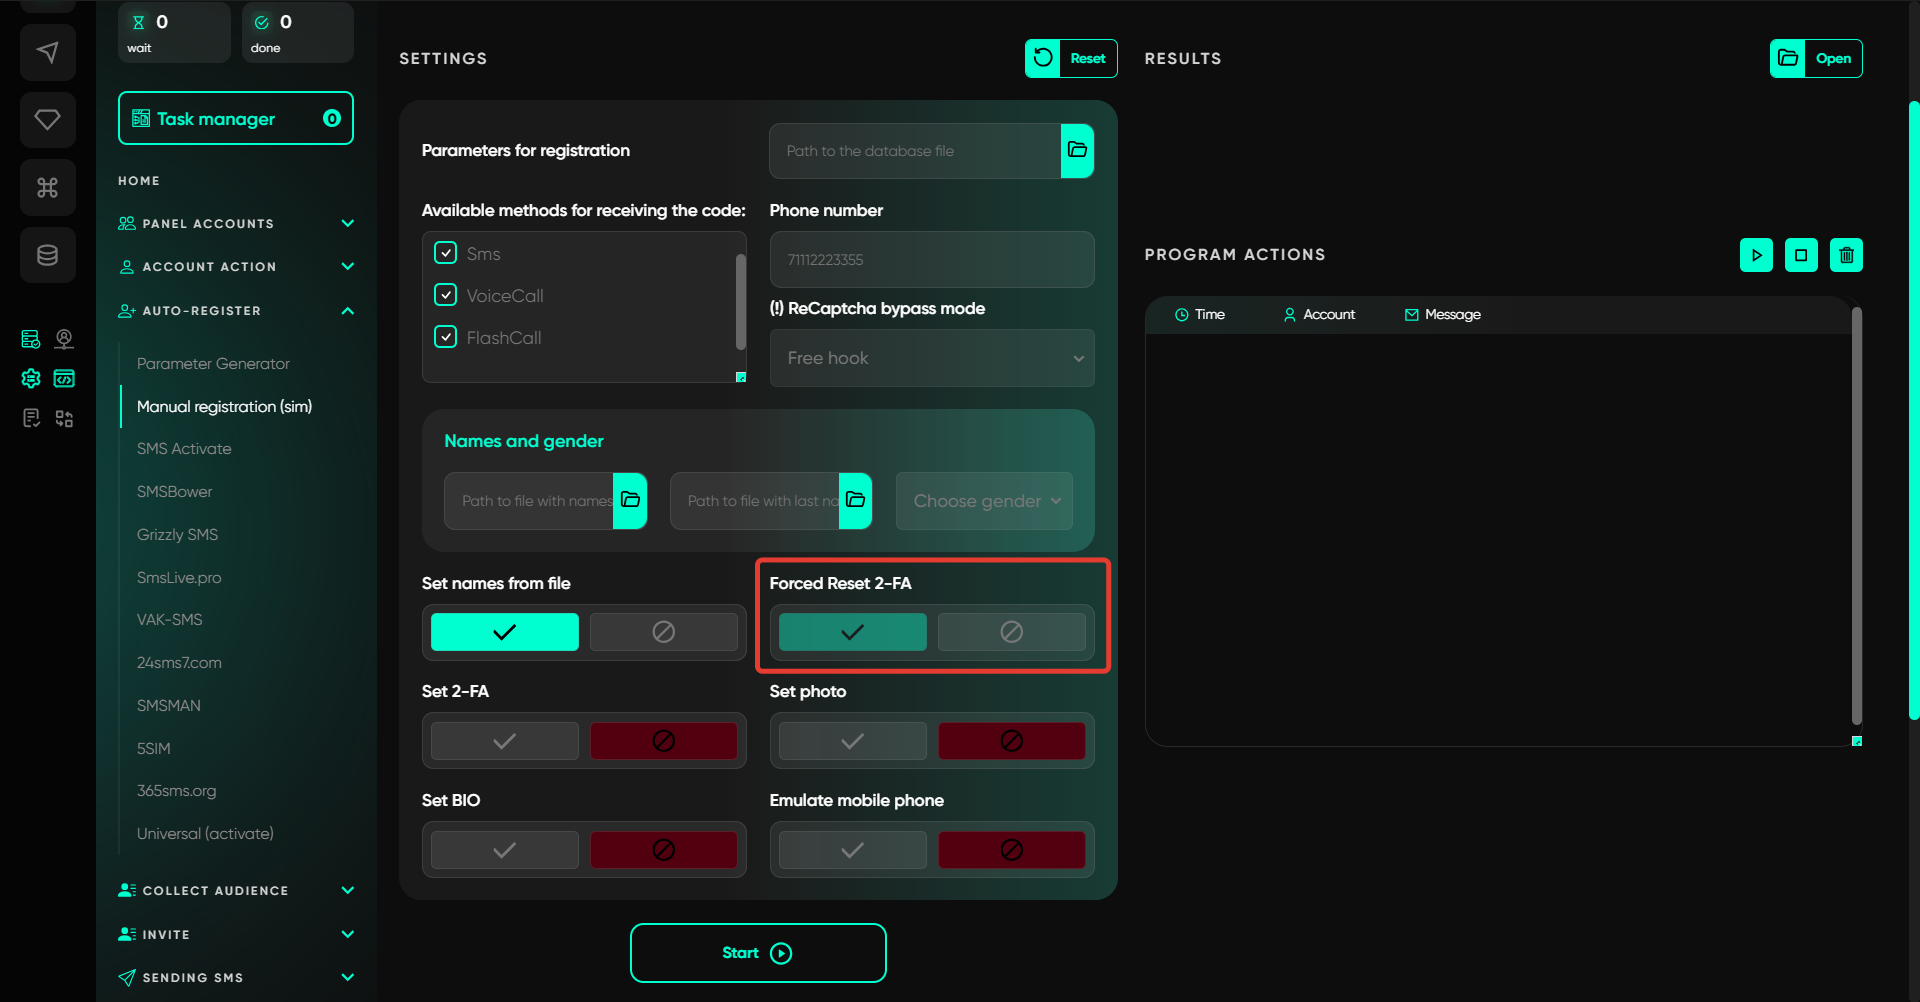Click the database icon in left rail
Image resolution: width=1920 pixels, height=1002 pixels.
pyautogui.click(x=47, y=255)
